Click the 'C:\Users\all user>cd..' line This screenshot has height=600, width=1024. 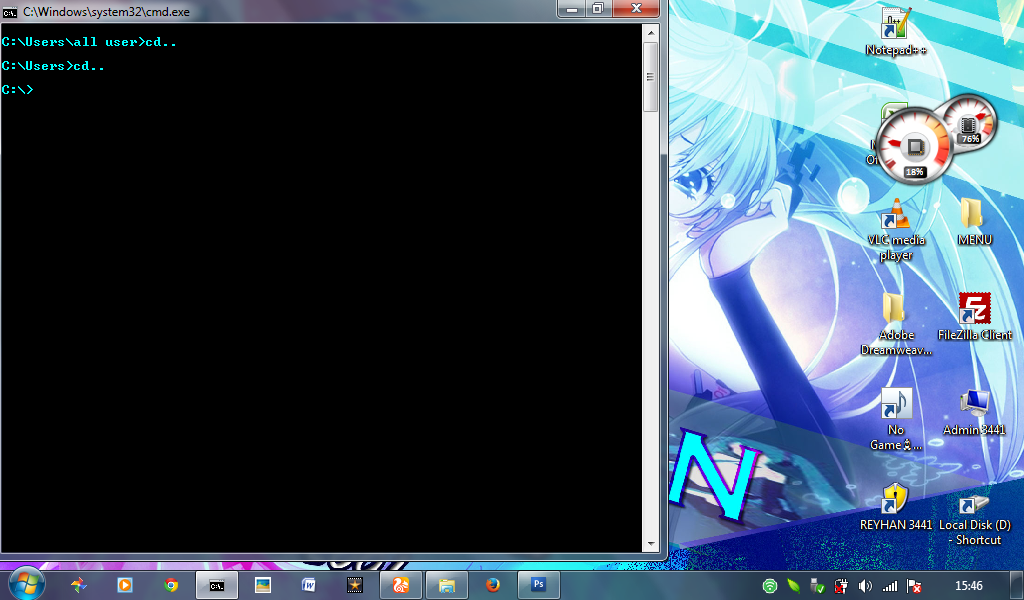pos(89,42)
